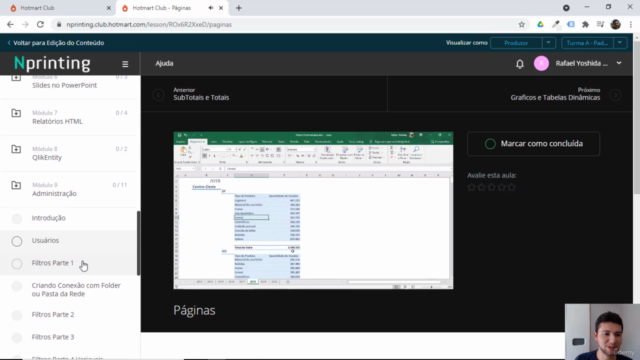
Task: Click the address bar URL
Action: point(149,24)
